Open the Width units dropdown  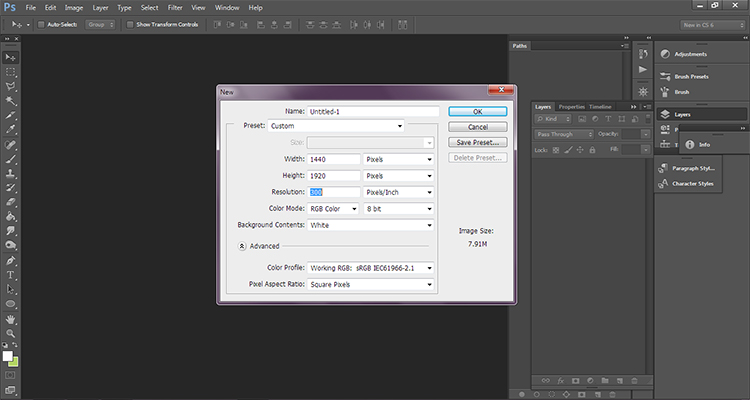[398, 159]
